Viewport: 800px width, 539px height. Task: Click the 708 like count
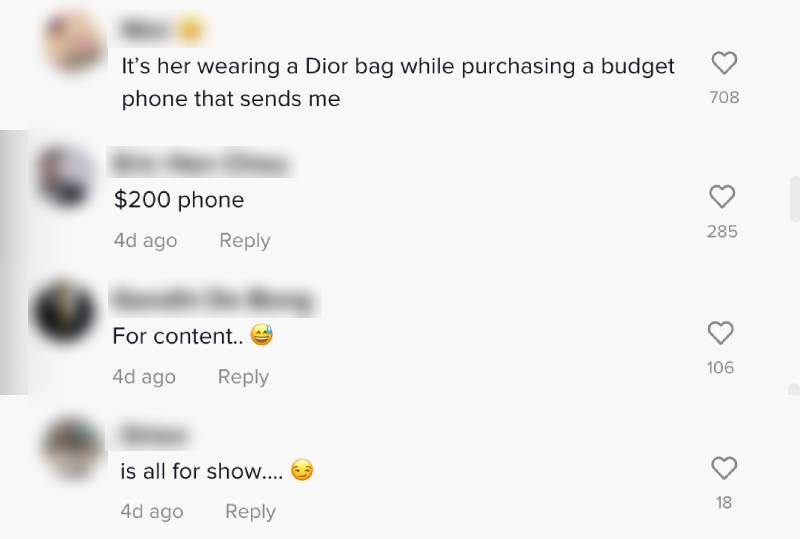click(724, 97)
